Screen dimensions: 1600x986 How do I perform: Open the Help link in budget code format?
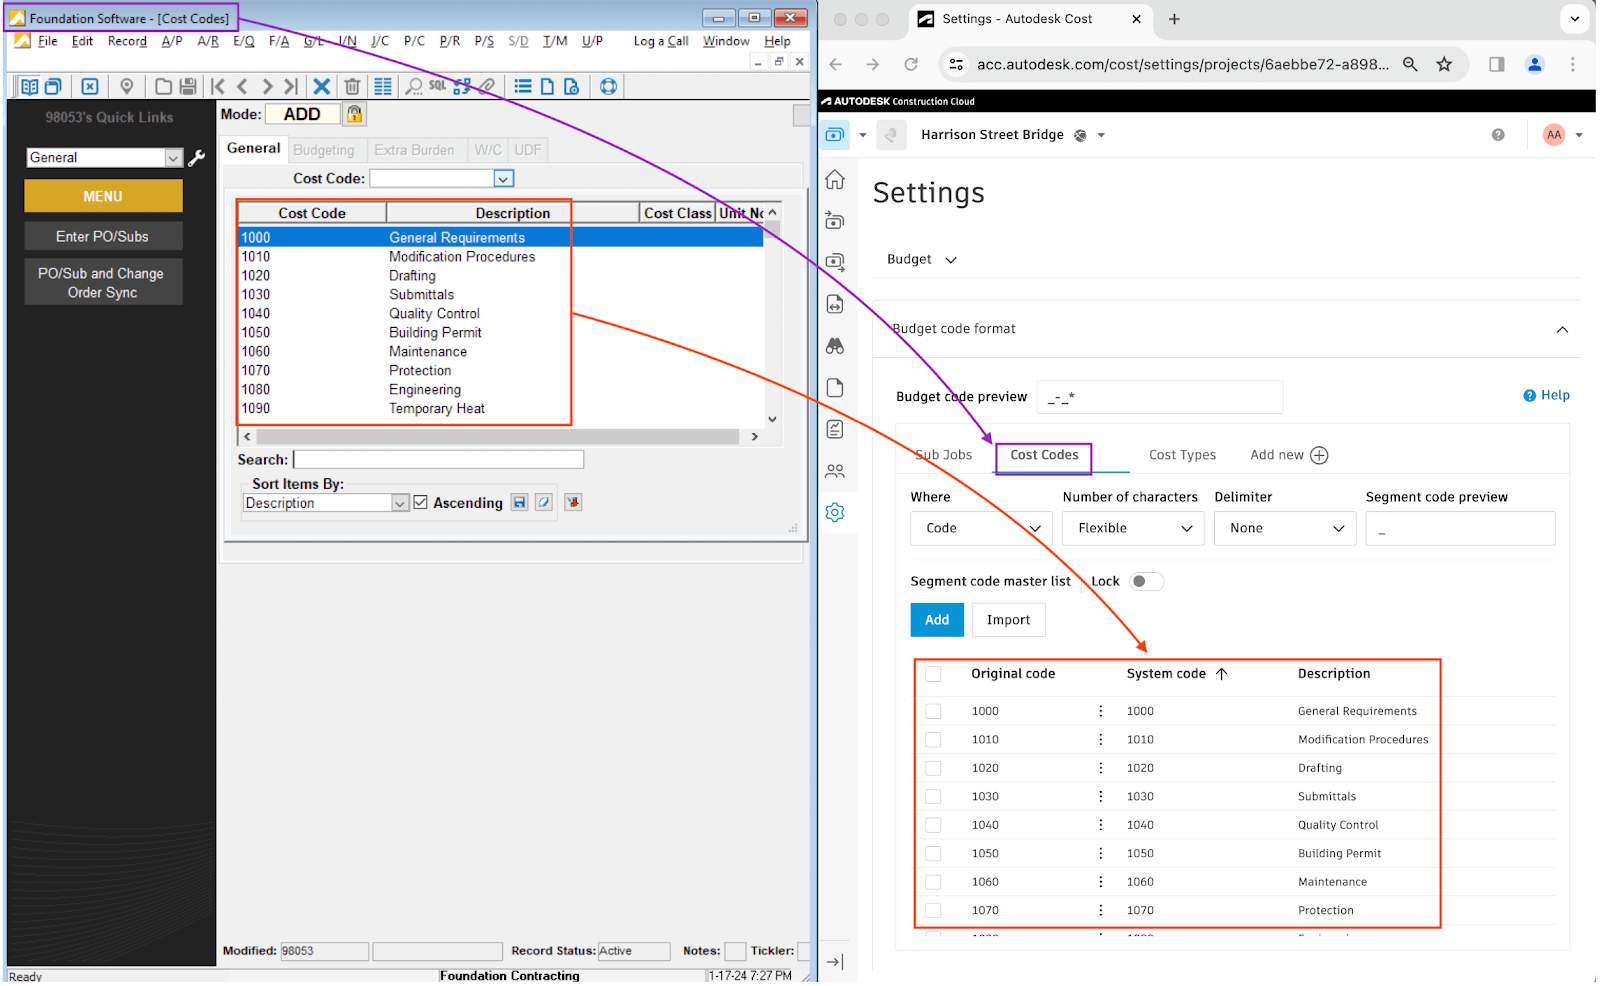tap(1546, 395)
